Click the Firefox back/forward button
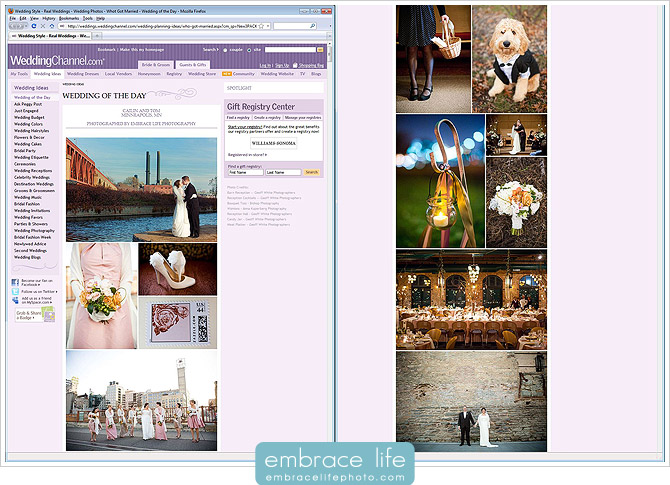Screen dimensions: 670x485 16,26
